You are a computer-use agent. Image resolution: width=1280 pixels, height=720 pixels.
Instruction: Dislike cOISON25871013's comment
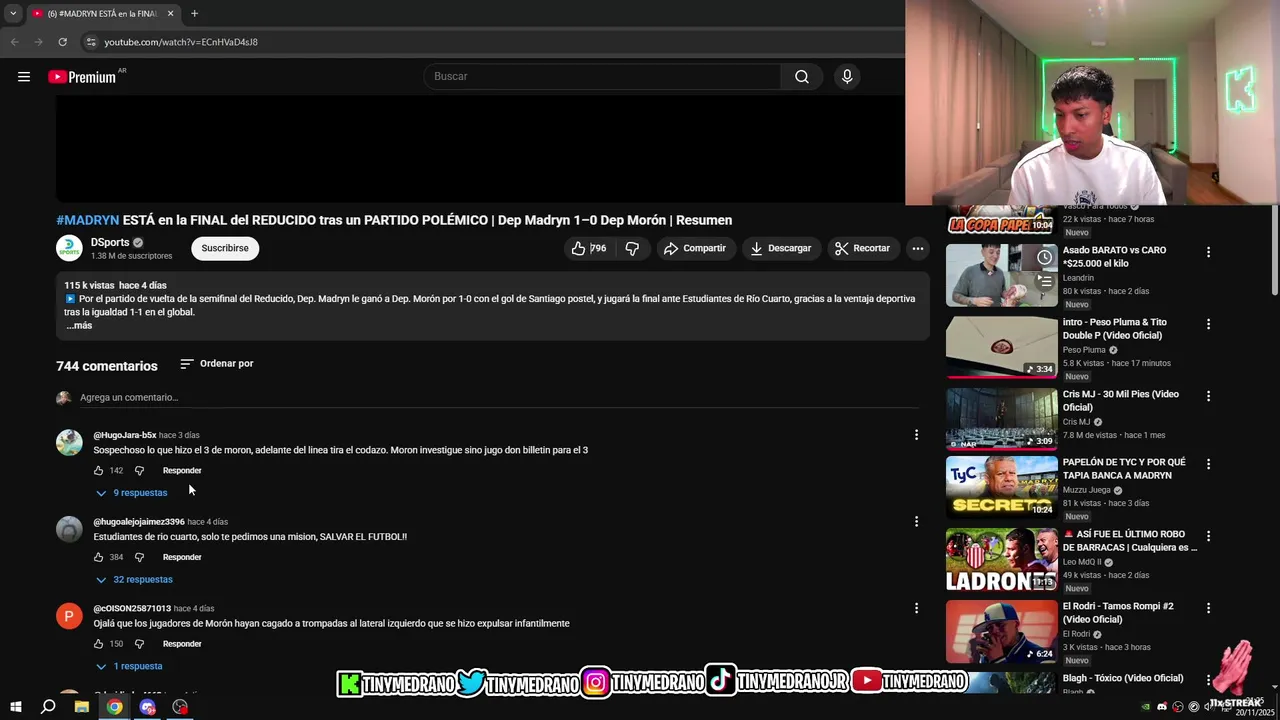139,645
